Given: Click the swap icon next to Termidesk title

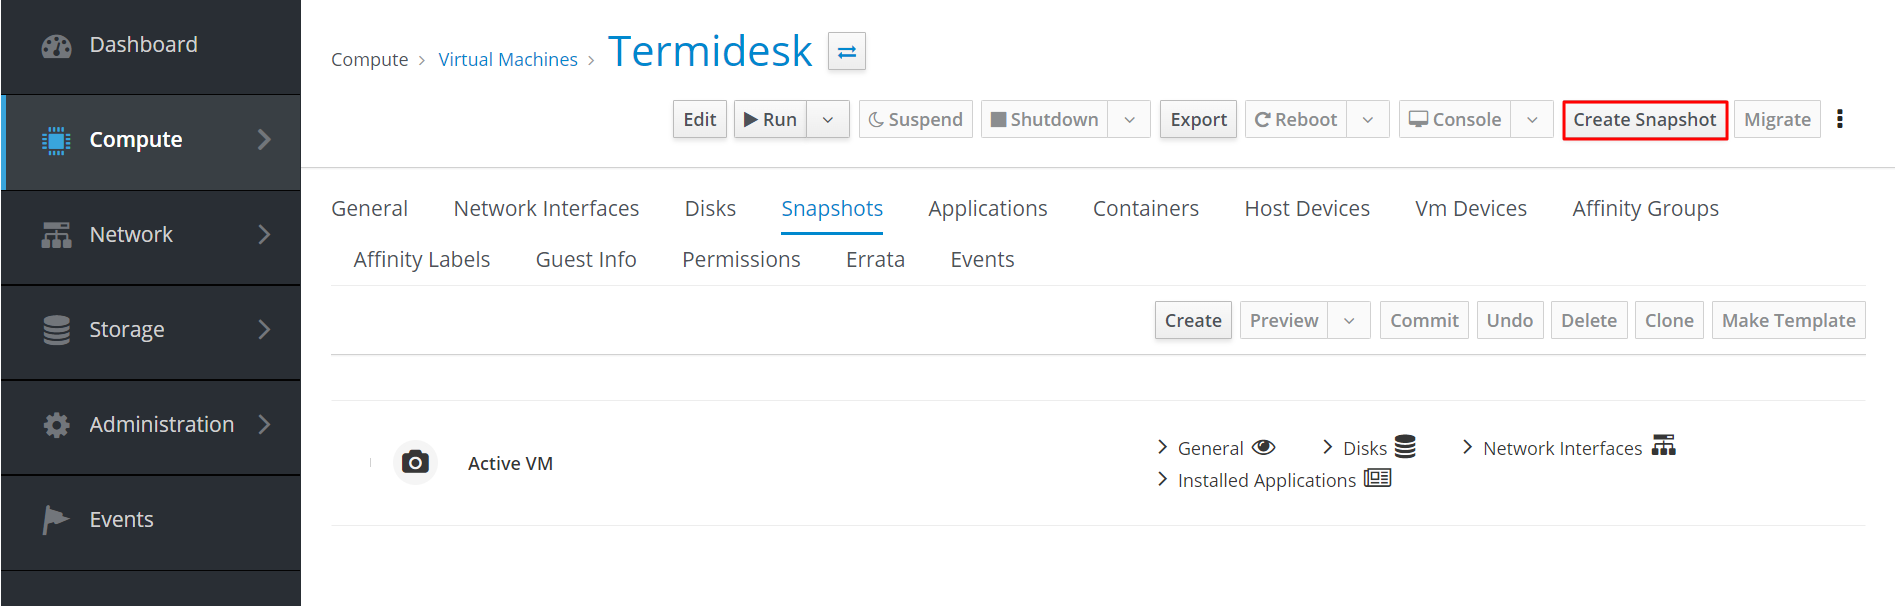Looking at the screenshot, I should 846,52.
